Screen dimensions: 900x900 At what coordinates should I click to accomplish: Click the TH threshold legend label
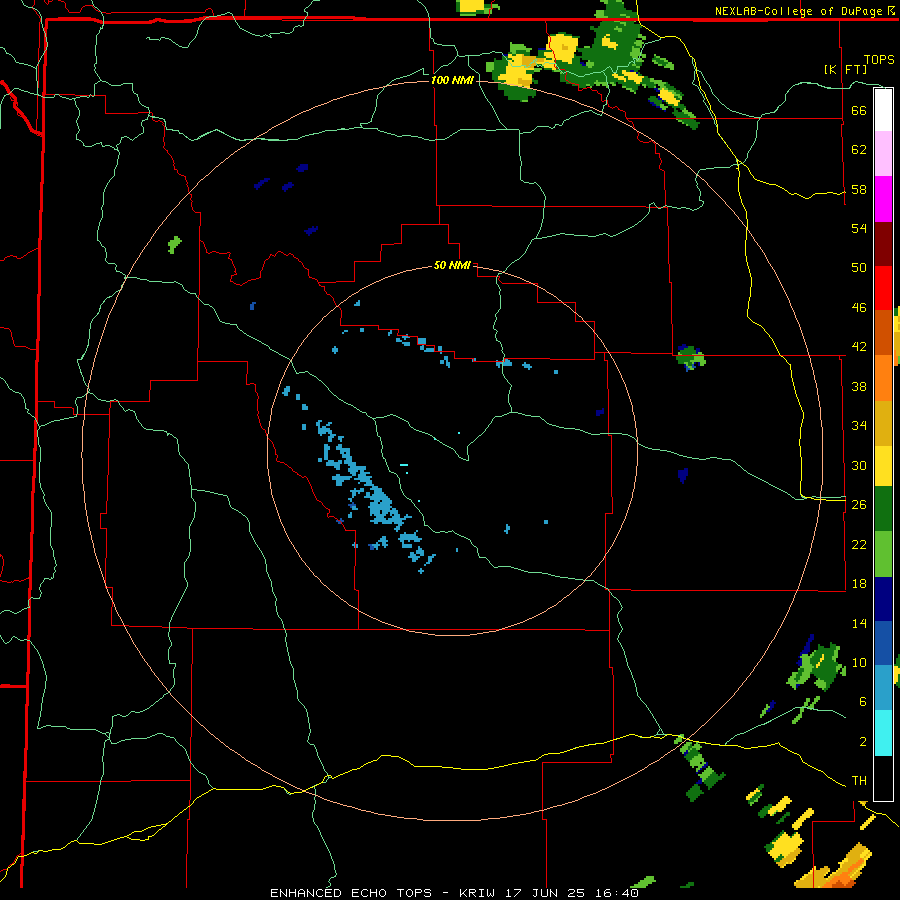859,781
